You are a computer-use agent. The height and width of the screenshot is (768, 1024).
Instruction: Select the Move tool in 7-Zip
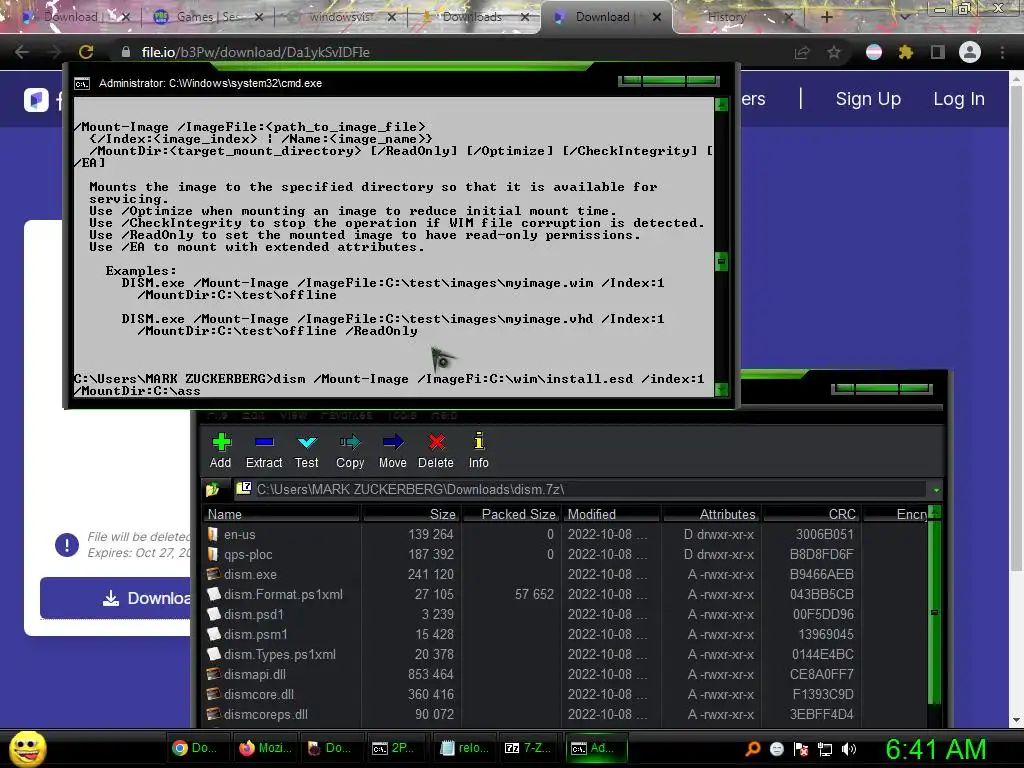click(392, 451)
